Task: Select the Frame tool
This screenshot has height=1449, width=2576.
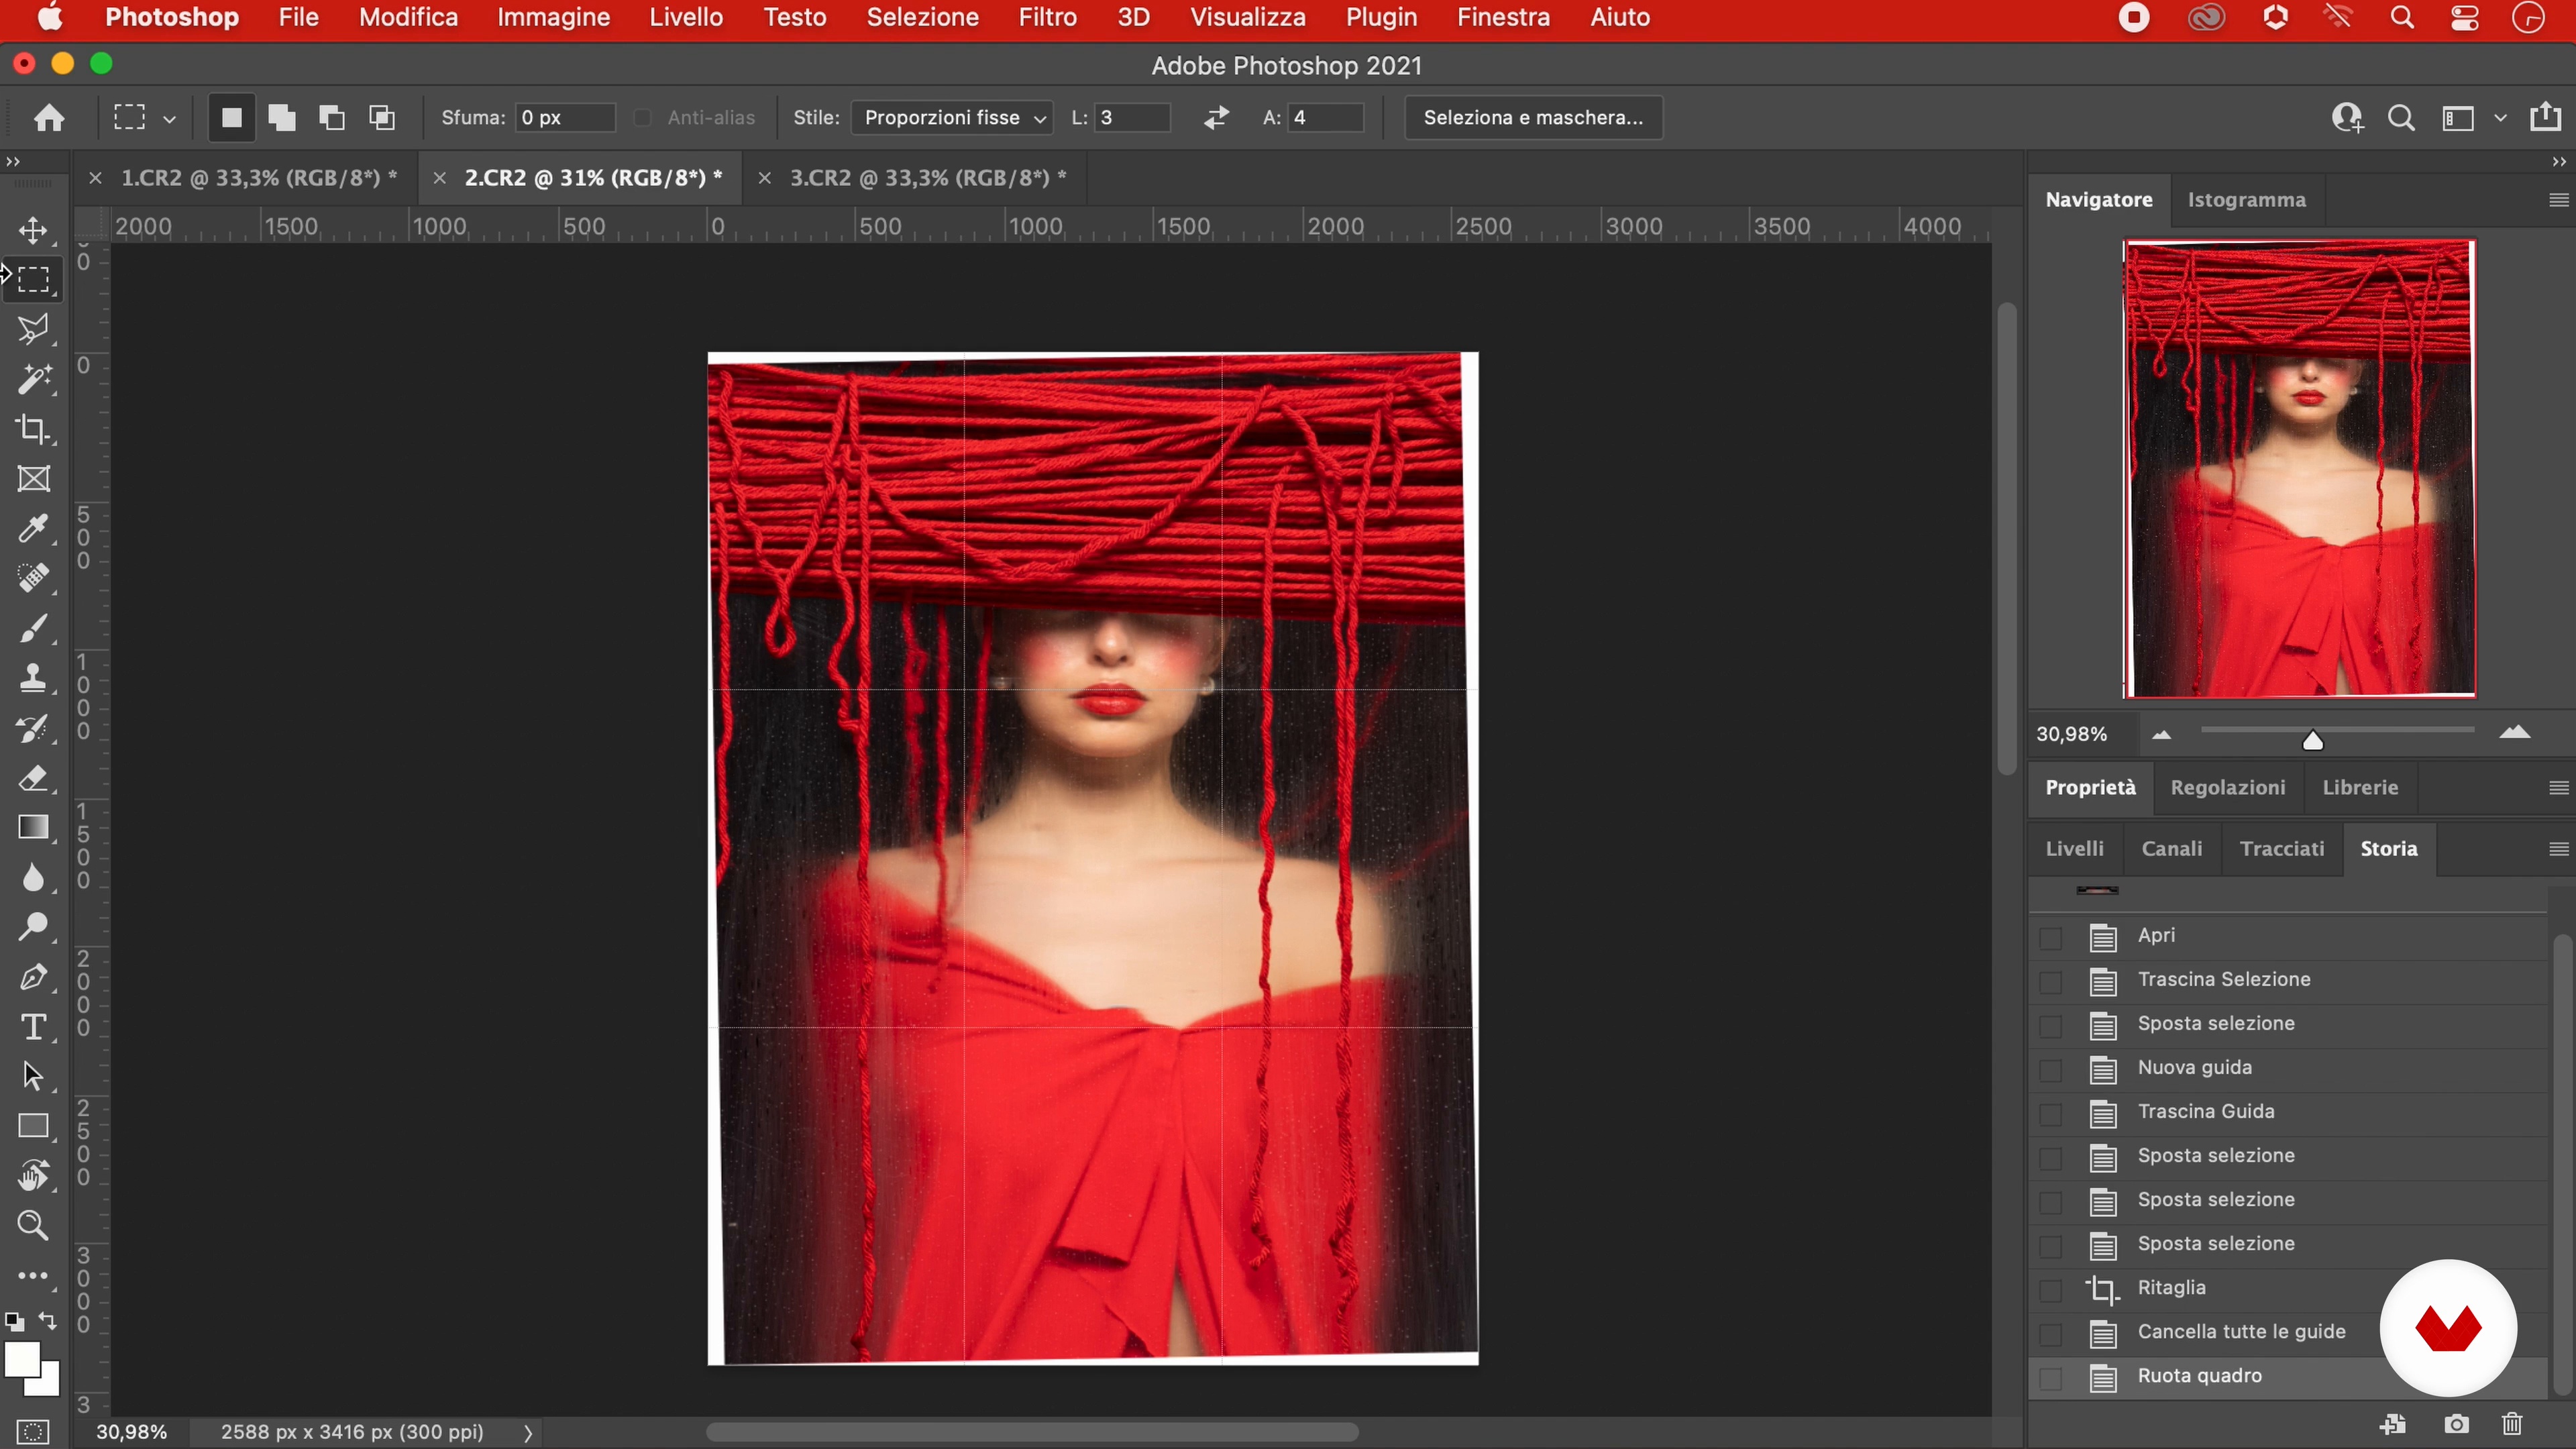Action: coord(33,479)
